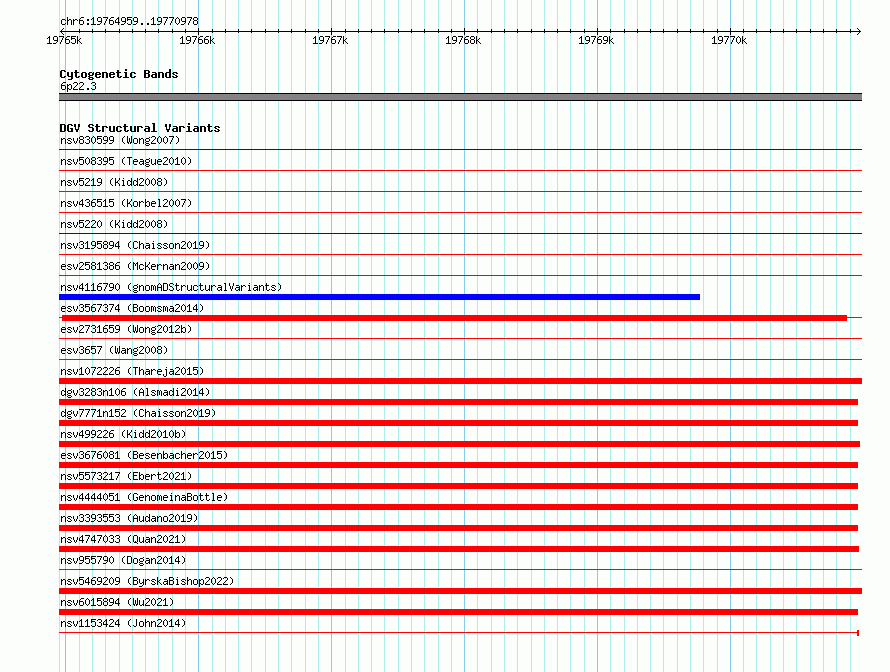Click the nsv1153424 (John2014) label
The height and width of the screenshot is (672, 890).
coord(123,623)
